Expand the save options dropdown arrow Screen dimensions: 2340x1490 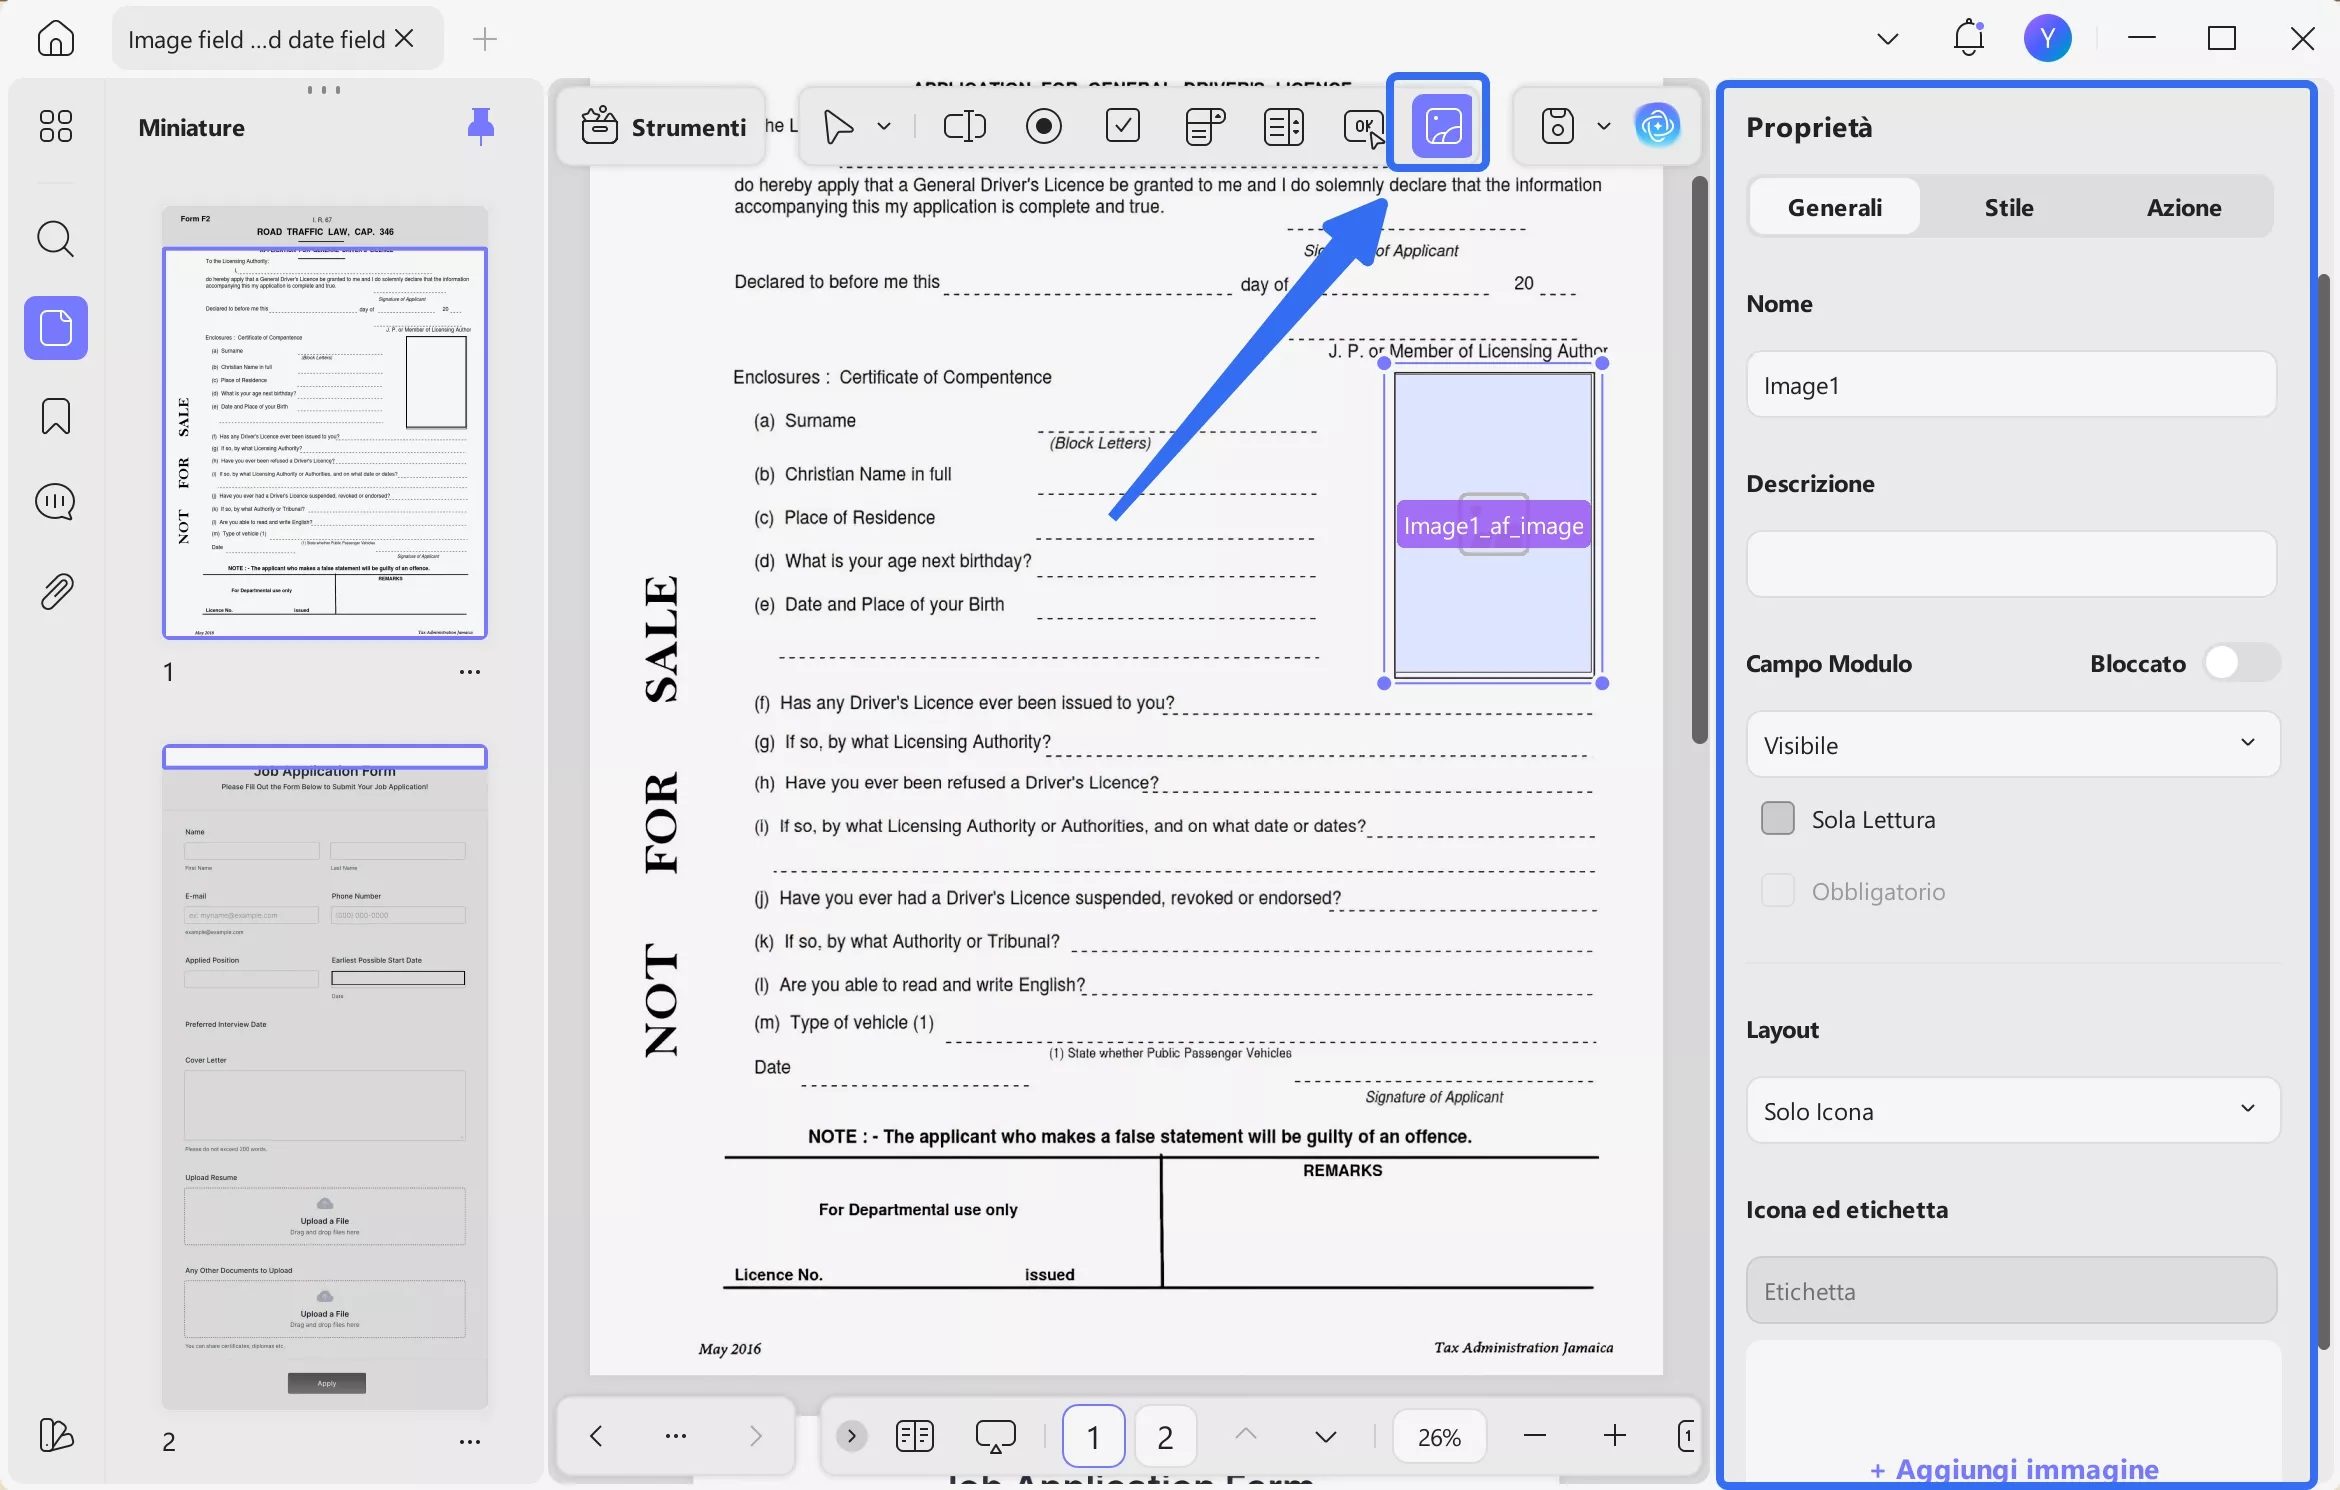[1604, 126]
